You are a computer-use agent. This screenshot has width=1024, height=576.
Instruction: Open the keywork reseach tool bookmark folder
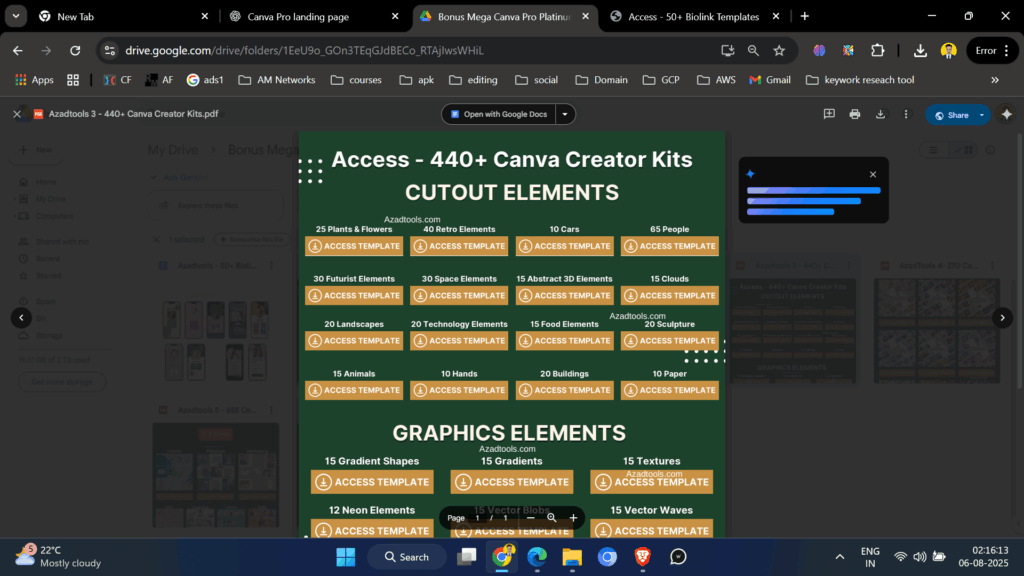[x=860, y=80]
